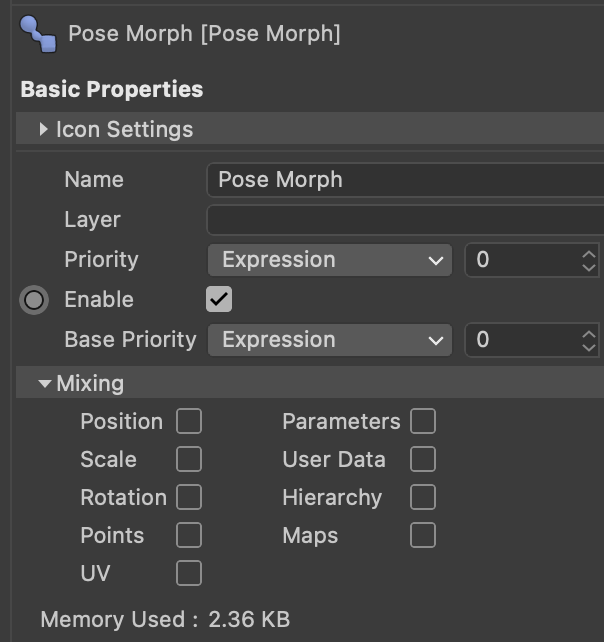
Task: Click the Priority value stepper arrows
Action: click(x=588, y=260)
